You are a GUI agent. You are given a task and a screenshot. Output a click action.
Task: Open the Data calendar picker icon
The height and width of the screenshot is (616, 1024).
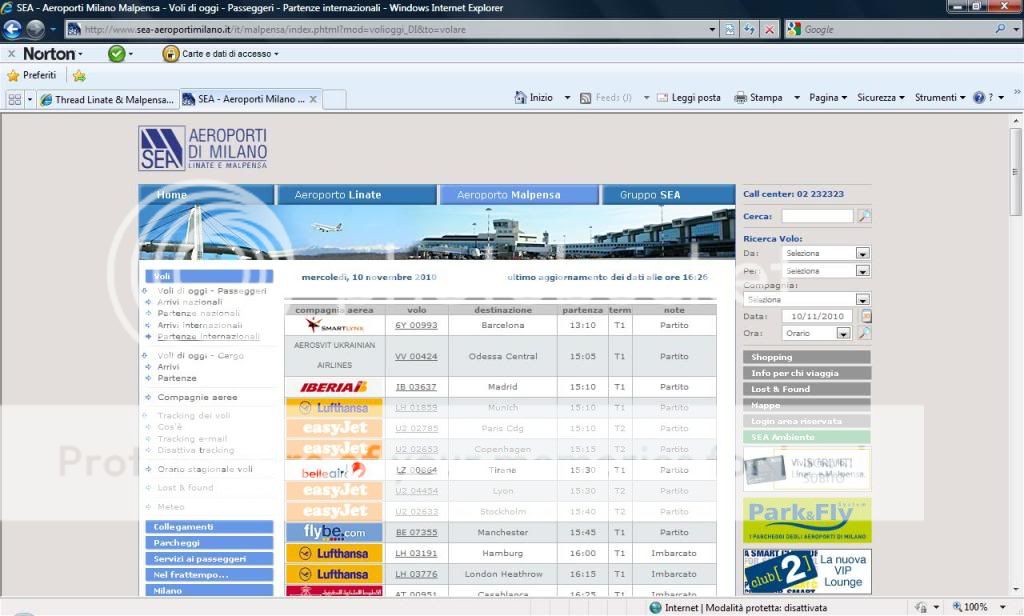866,316
